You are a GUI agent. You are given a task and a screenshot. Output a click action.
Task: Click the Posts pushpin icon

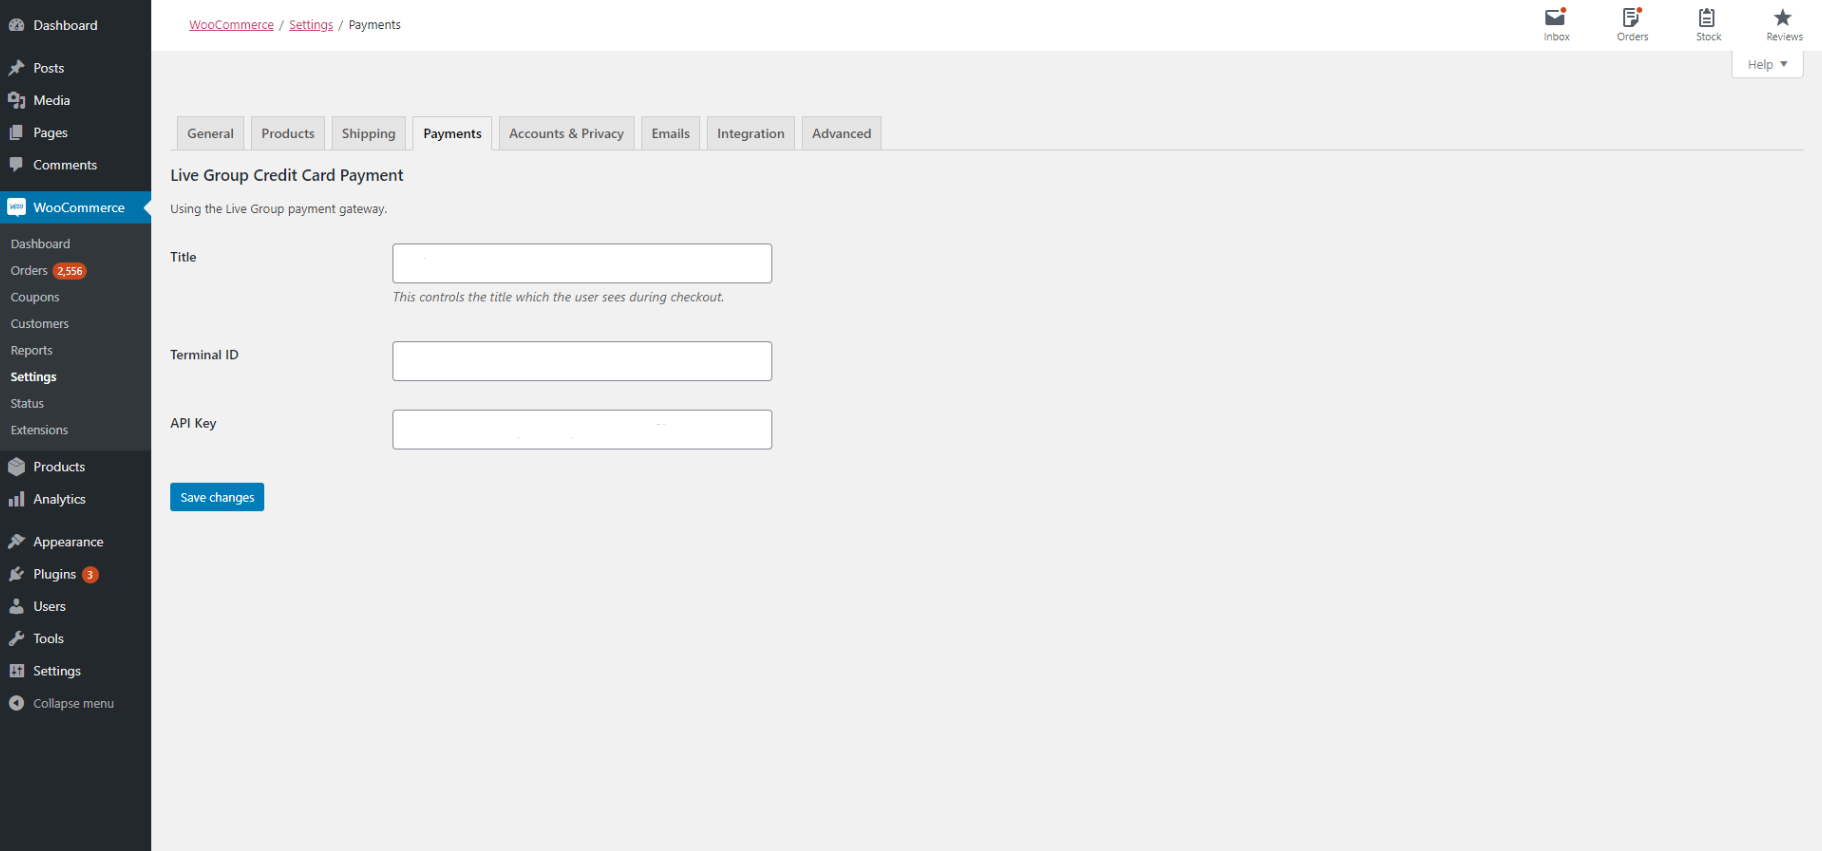click(17, 68)
